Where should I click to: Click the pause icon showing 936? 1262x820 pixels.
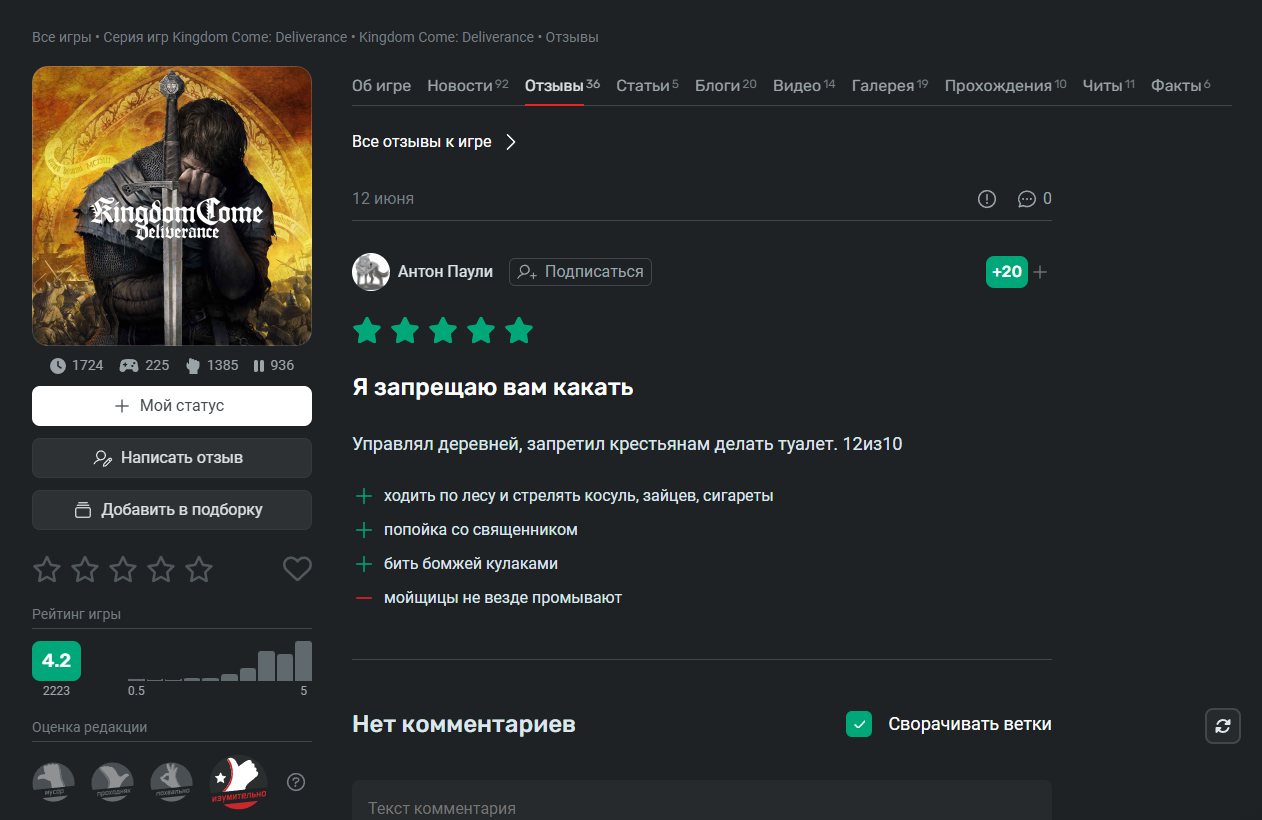(259, 366)
